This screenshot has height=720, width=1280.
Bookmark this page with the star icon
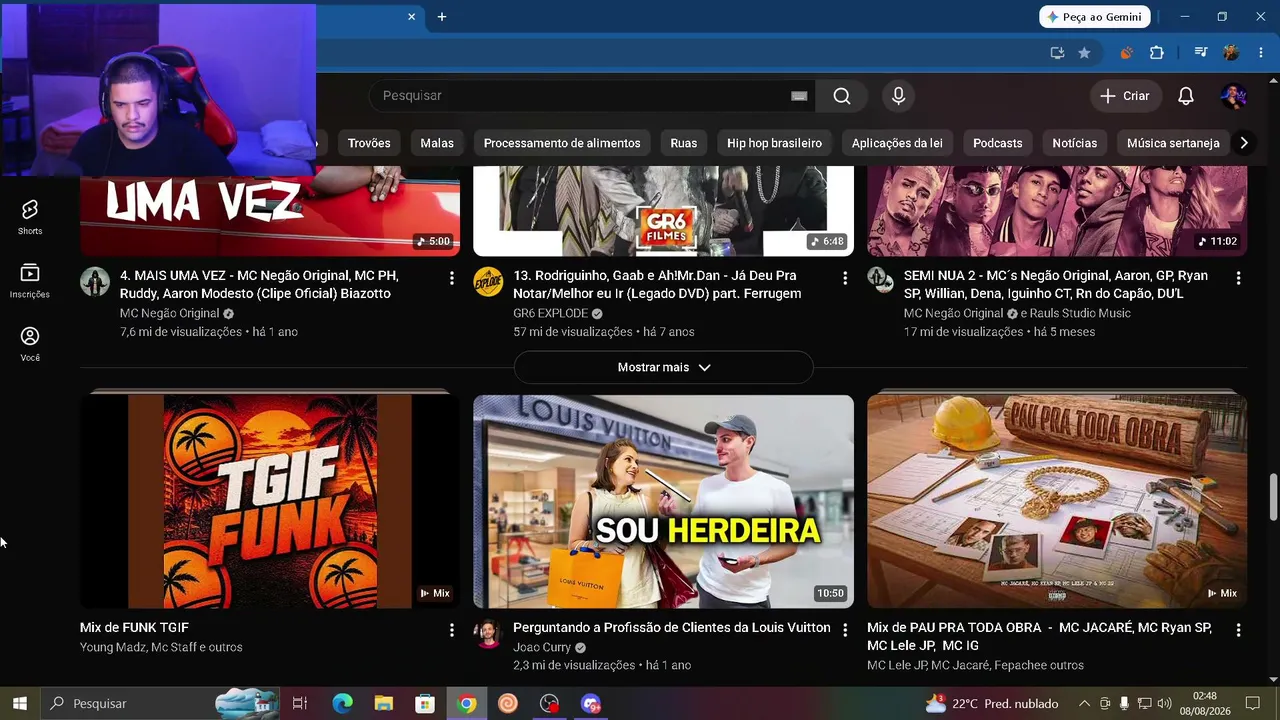[x=1084, y=53]
